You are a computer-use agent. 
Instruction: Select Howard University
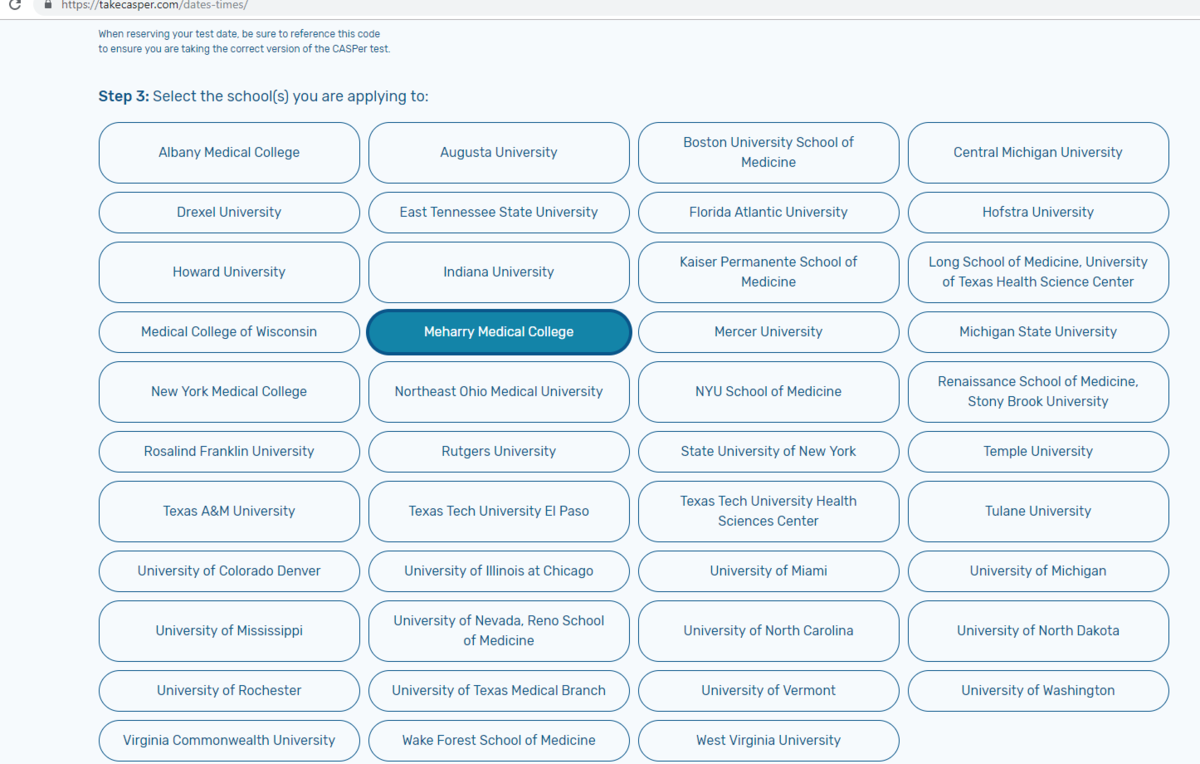pyautogui.click(x=229, y=272)
